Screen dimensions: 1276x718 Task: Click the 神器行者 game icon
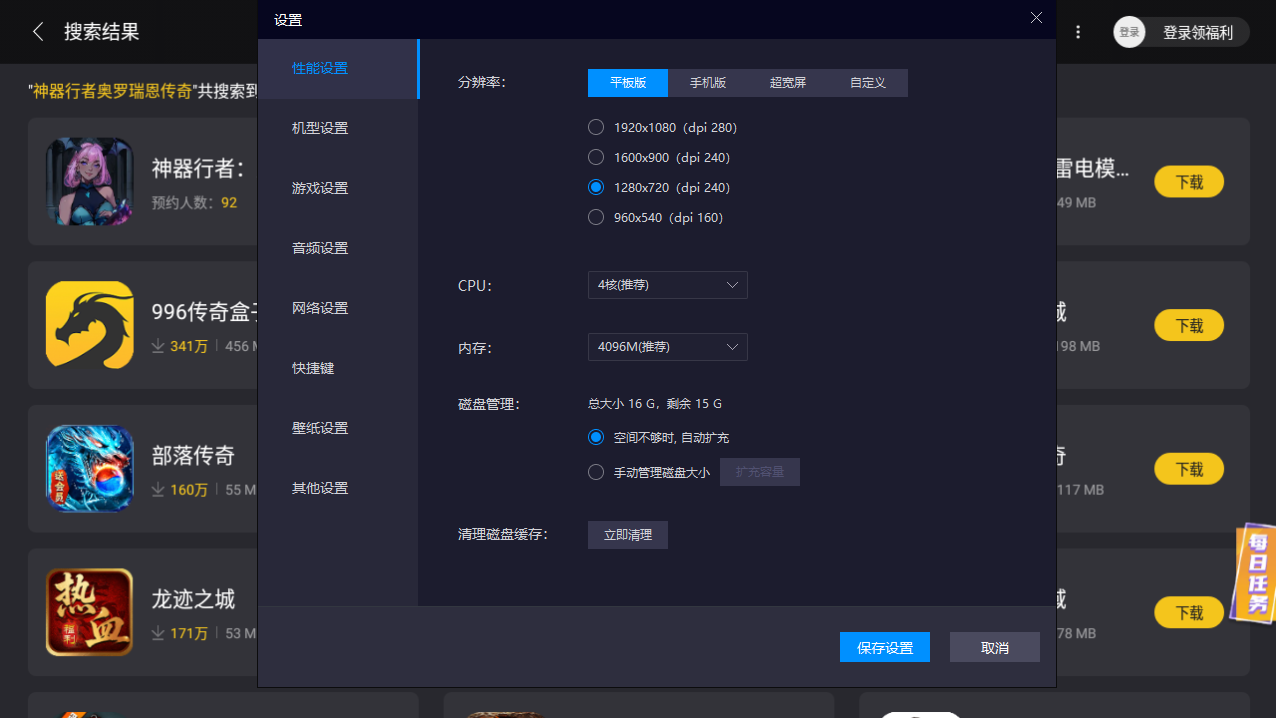coord(89,181)
